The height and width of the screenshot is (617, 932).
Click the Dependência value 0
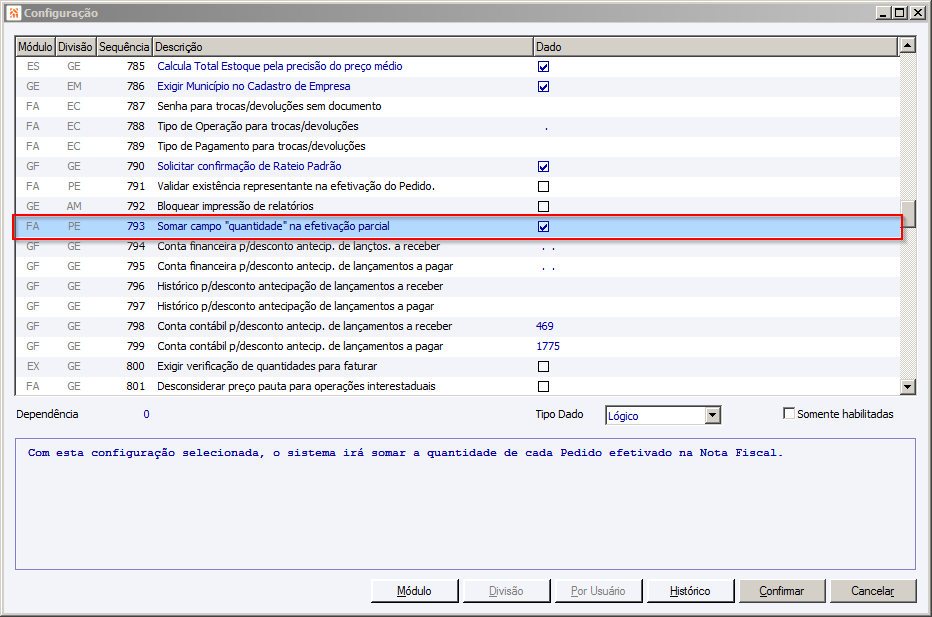coord(146,414)
